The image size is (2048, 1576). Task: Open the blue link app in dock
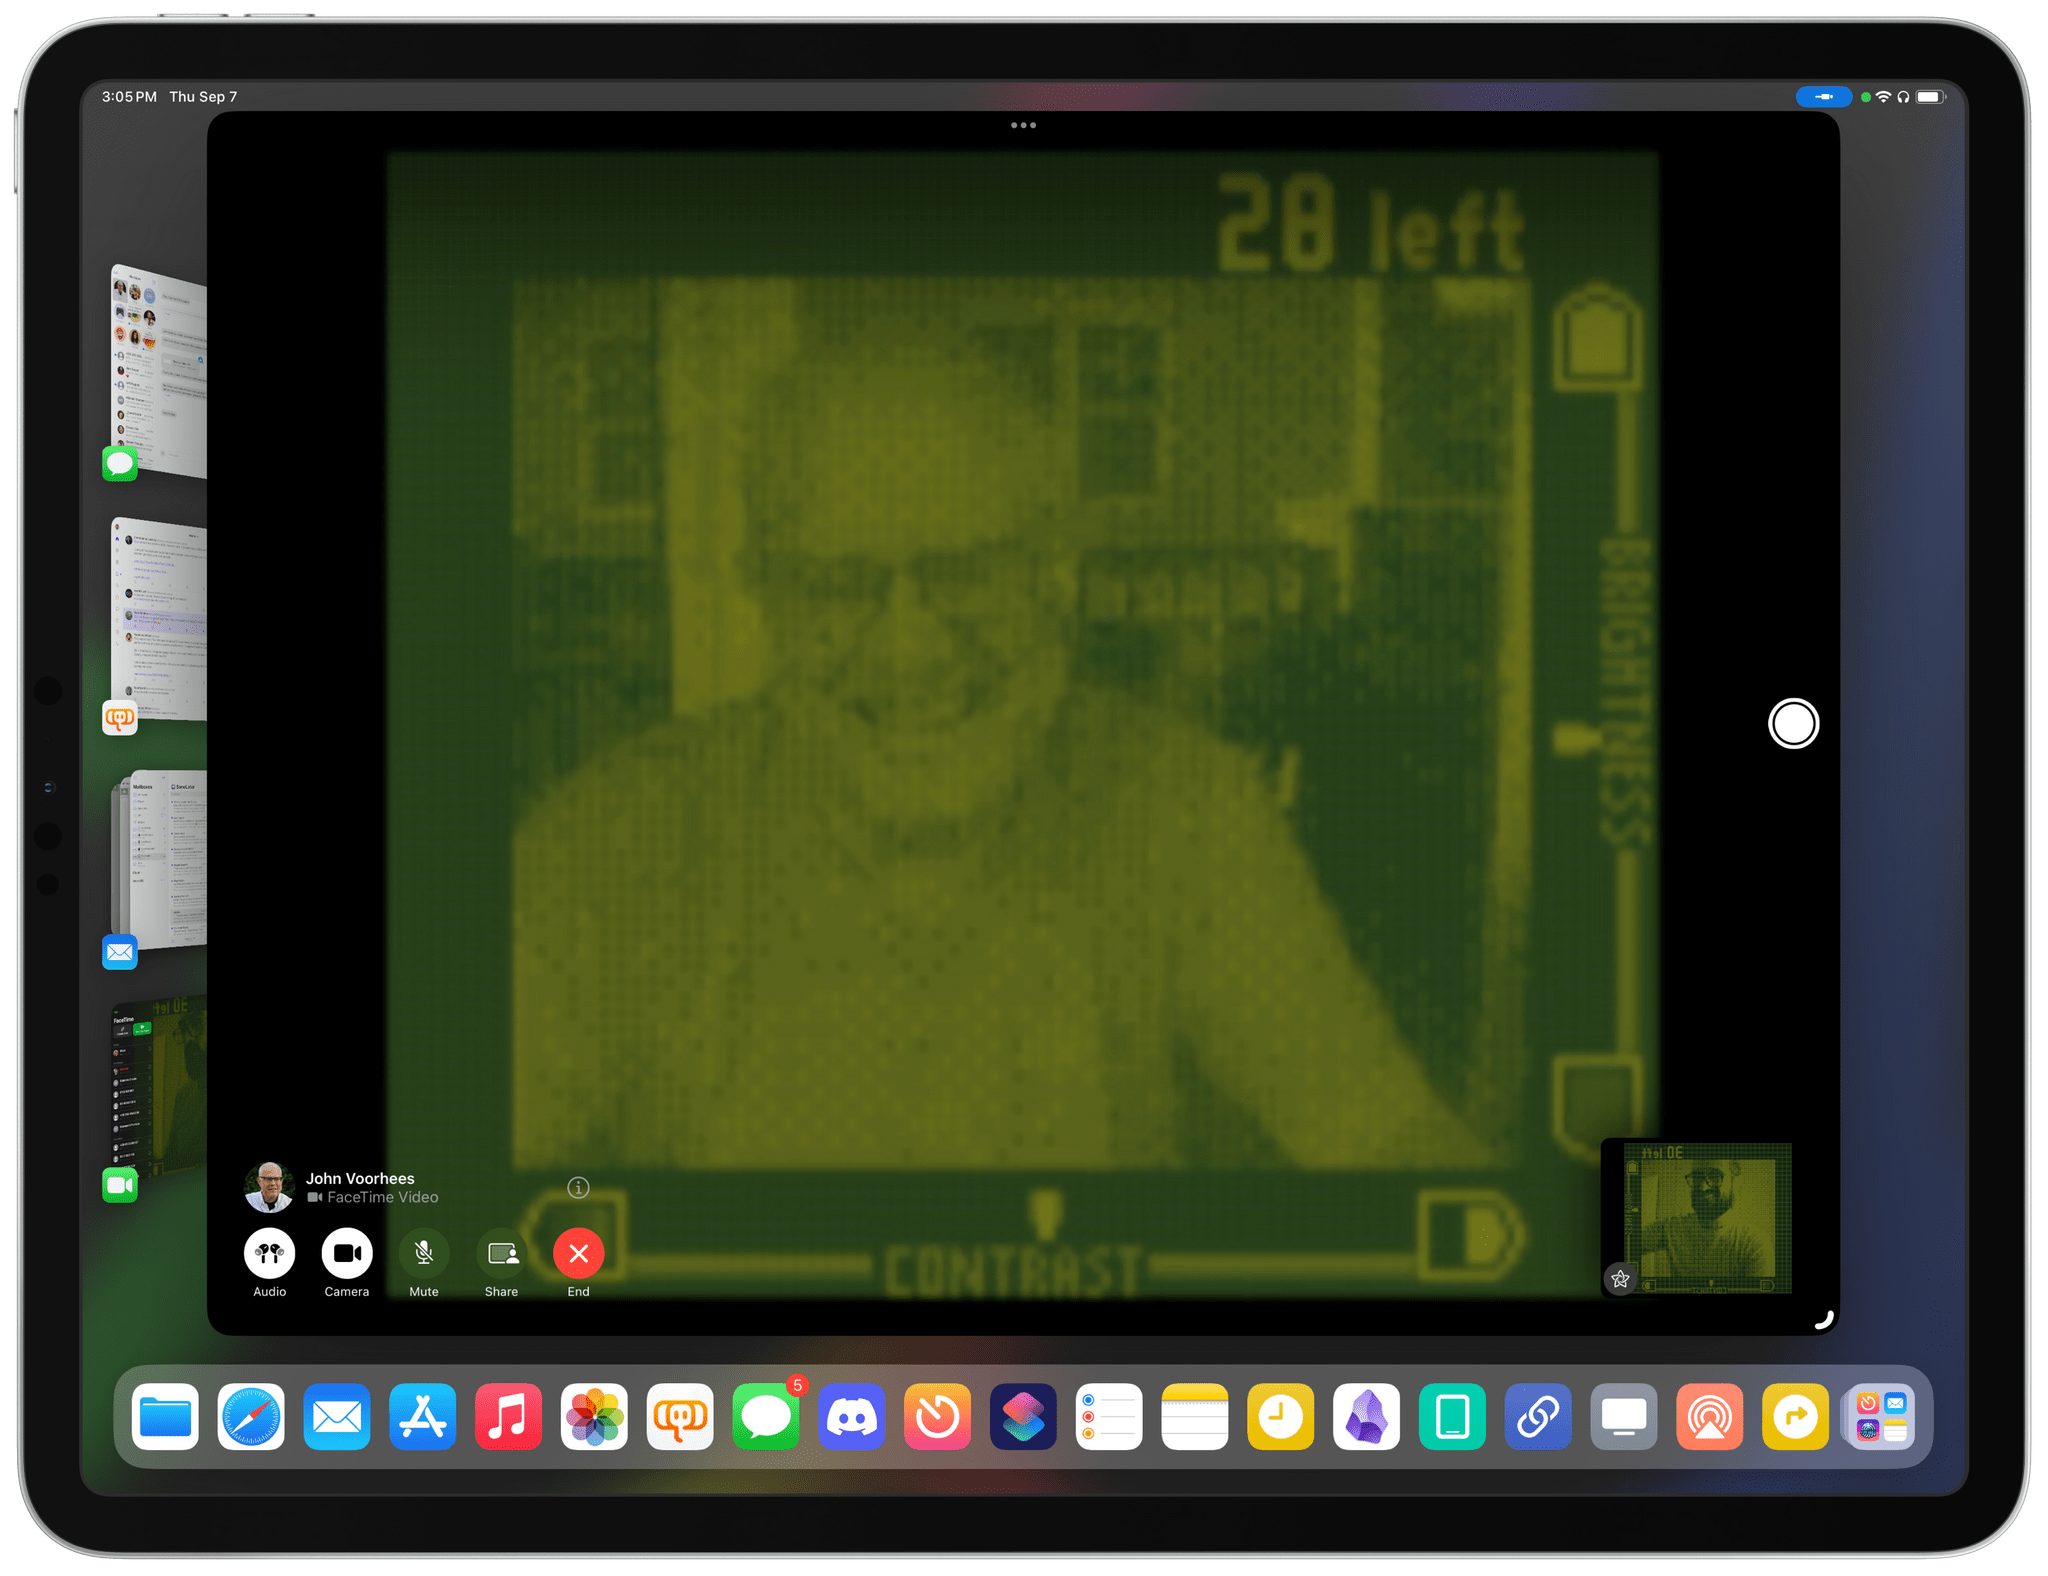(1538, 1416)
